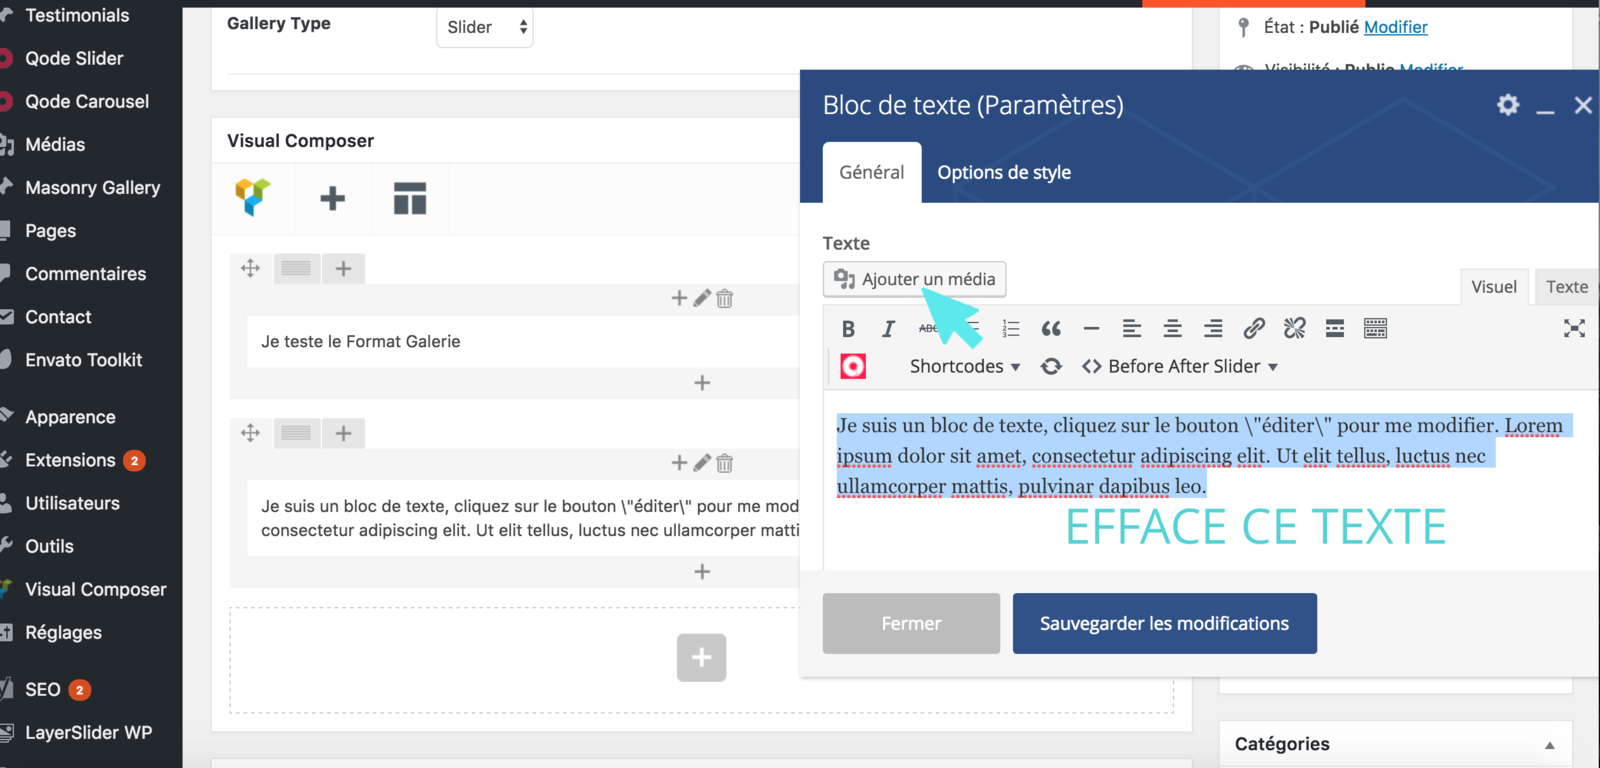
Task: Prepend an element to the Format Galerie column
Action: tap(679, 298)
